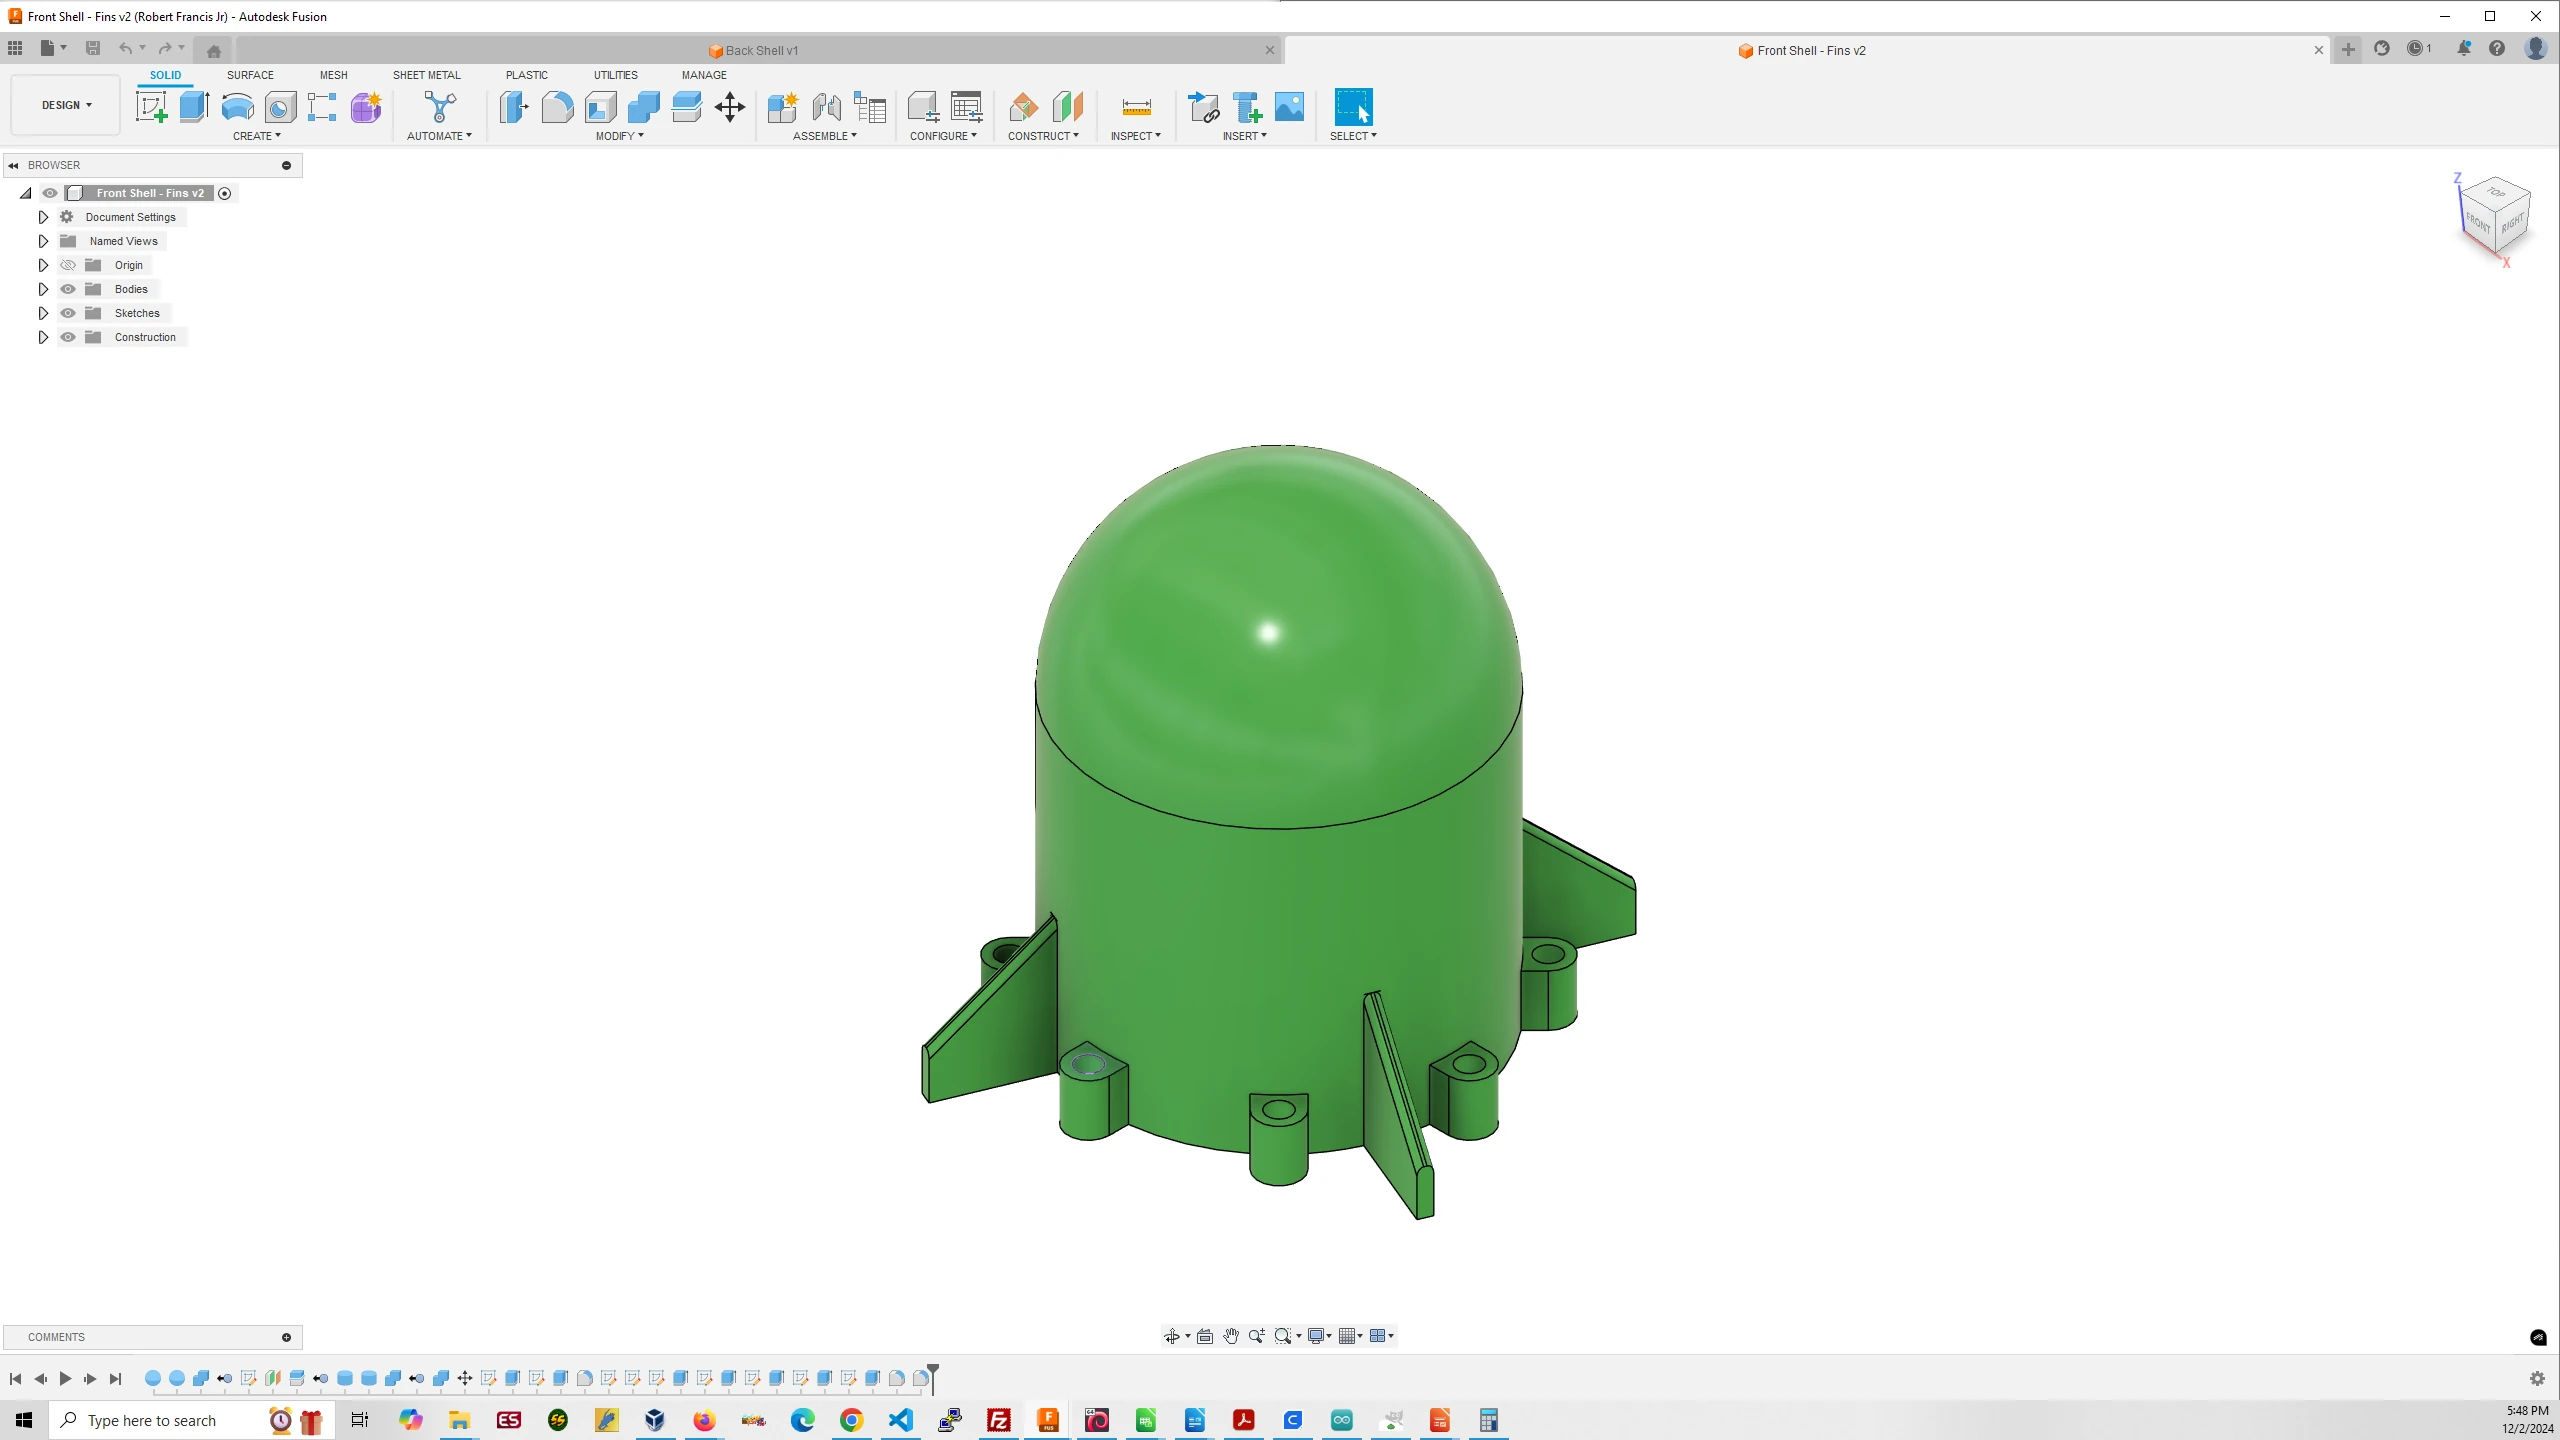Click the Combine tool icon

click(x=643, y=107)
